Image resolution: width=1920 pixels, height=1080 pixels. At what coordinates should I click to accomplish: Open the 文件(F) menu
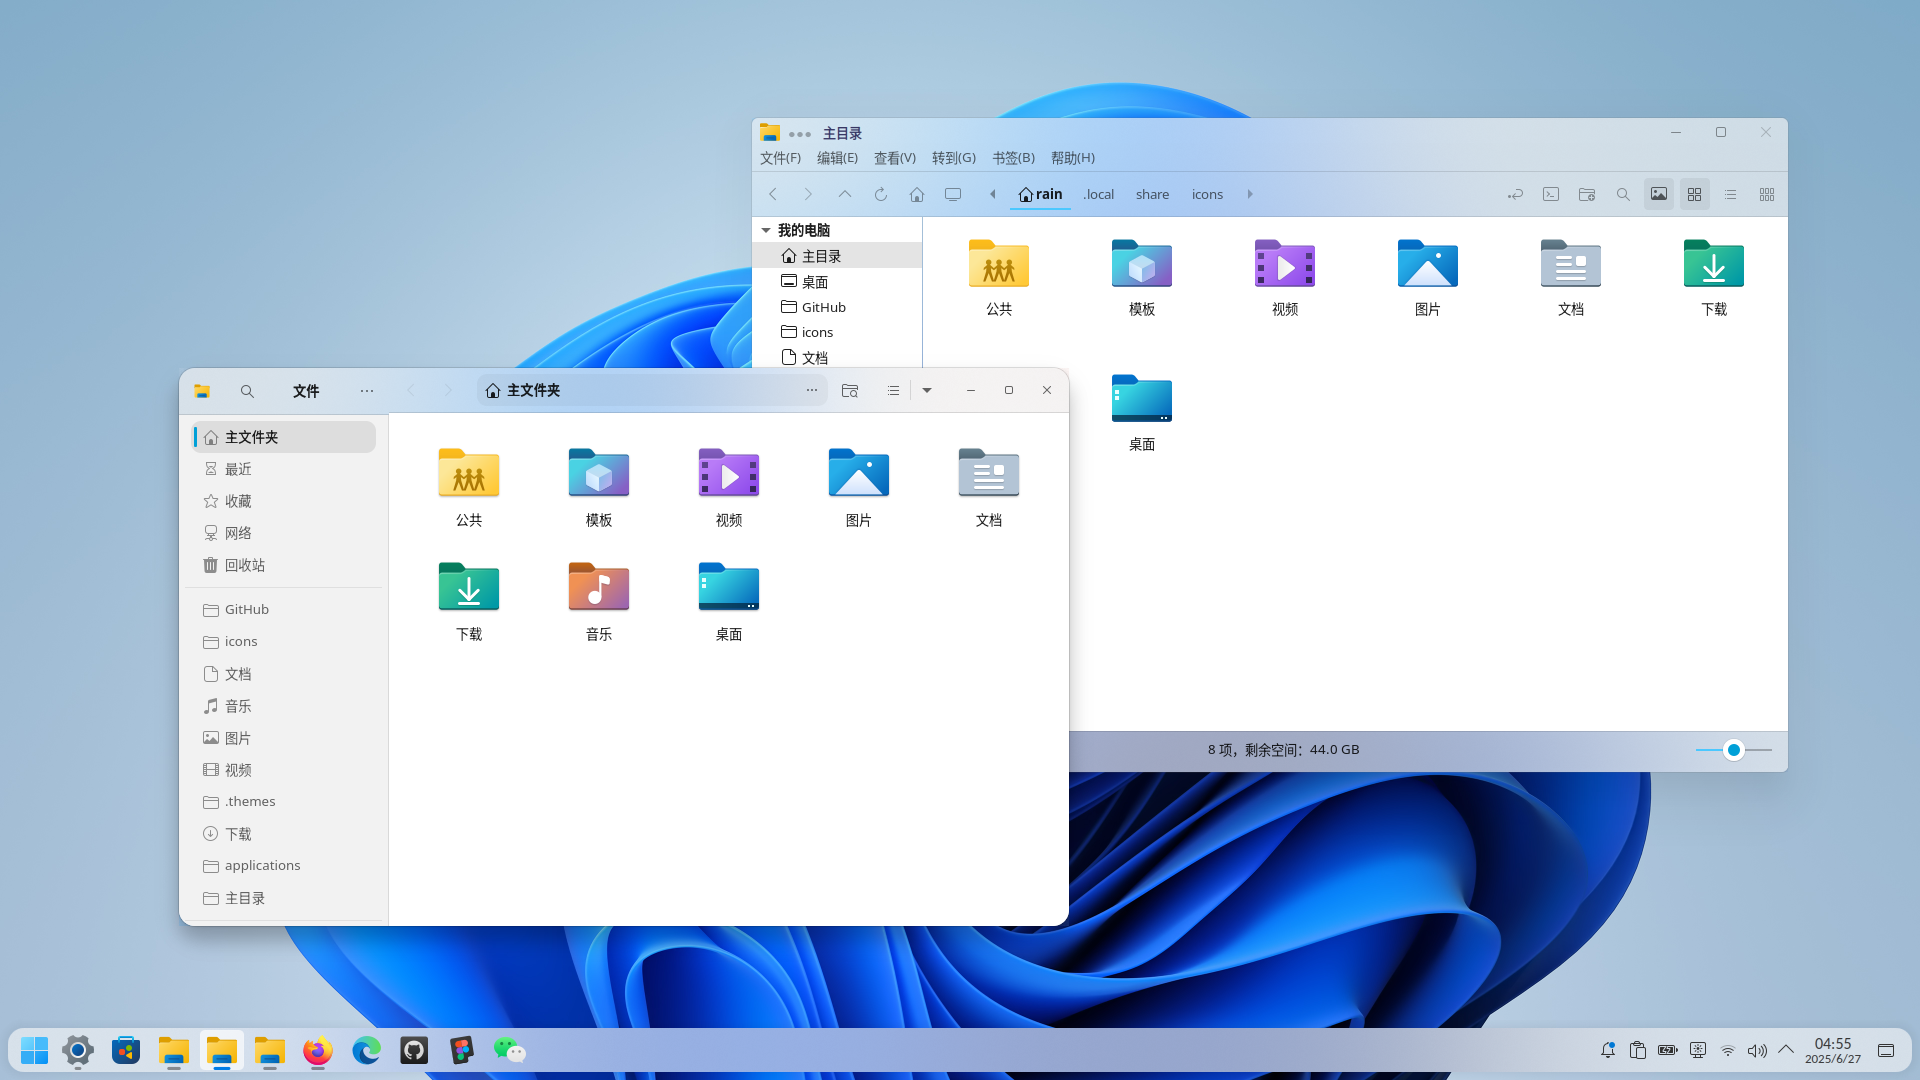tap(780, 158)
